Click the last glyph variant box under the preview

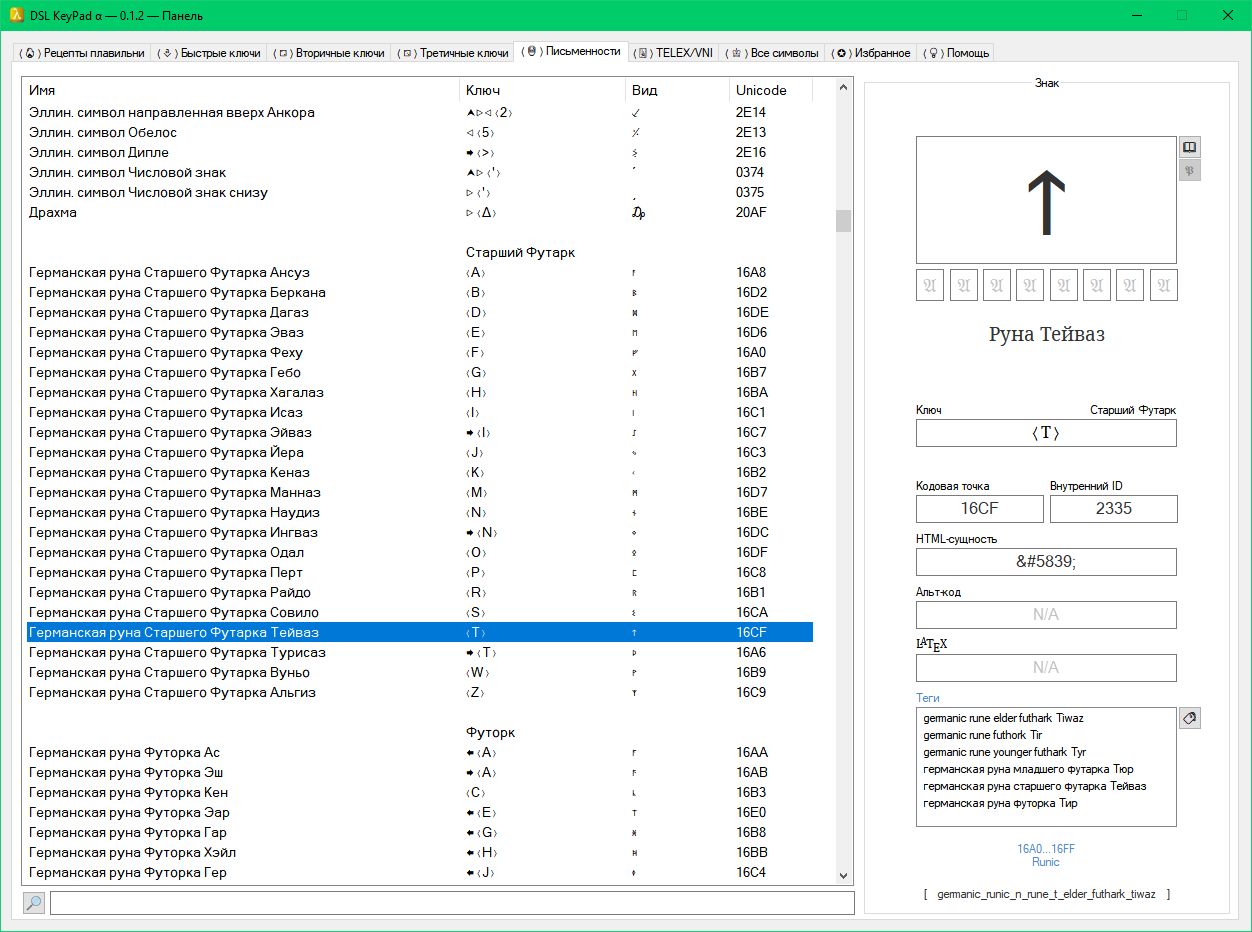[1163, 285]
